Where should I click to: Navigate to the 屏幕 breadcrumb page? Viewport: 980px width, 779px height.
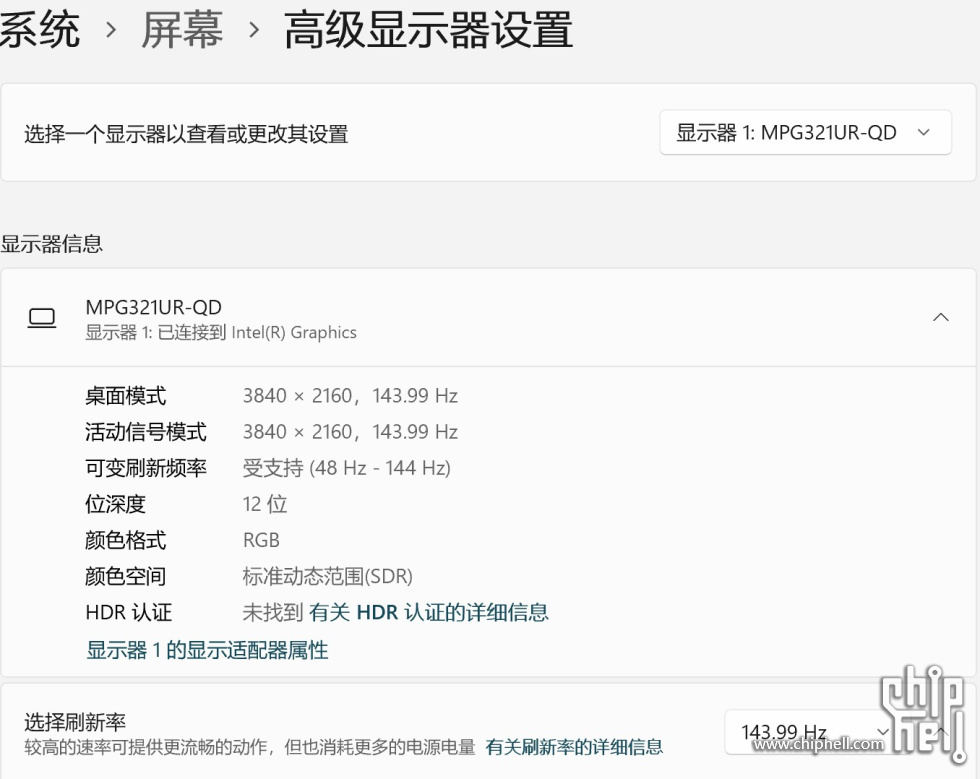click(182, 30)
